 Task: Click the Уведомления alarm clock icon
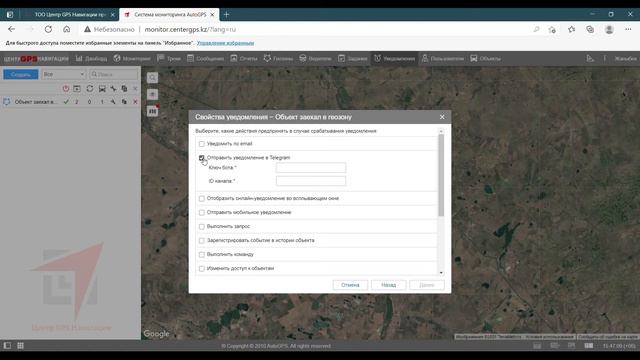378,58
